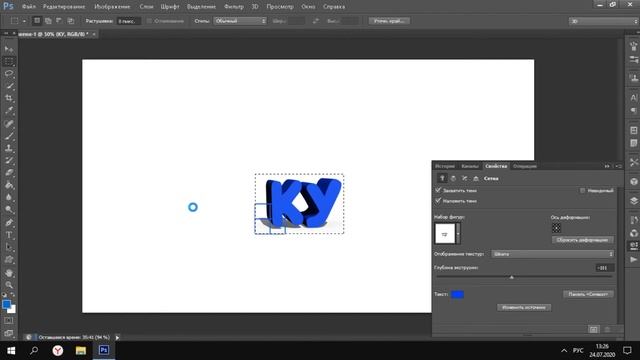Select the Hand tool
Viewport: 640px width, 360px height.
(9, 273)
